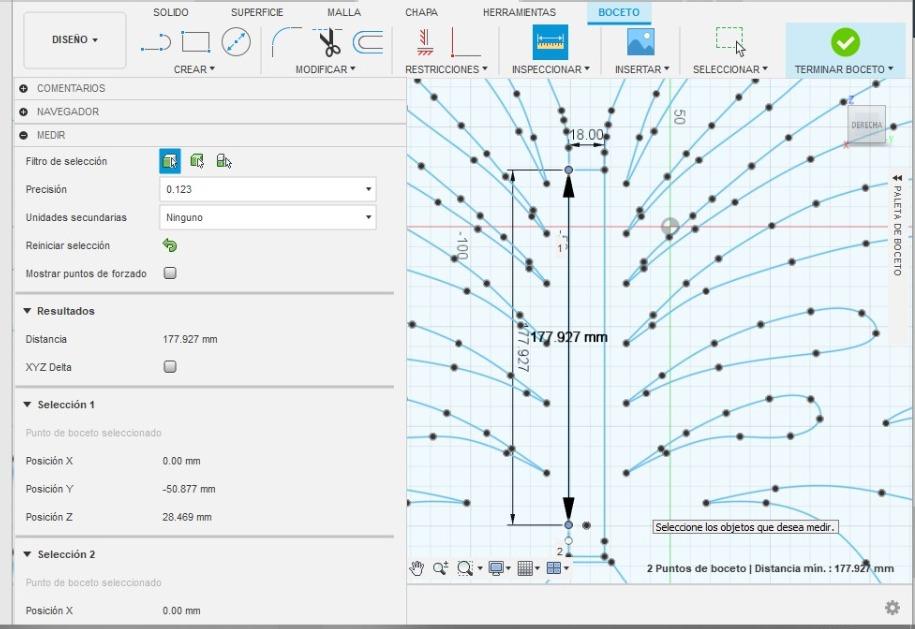This screenshot has height=629, width=915.
Task: Select the lower measured sketch point
Action: coord(568,525)
